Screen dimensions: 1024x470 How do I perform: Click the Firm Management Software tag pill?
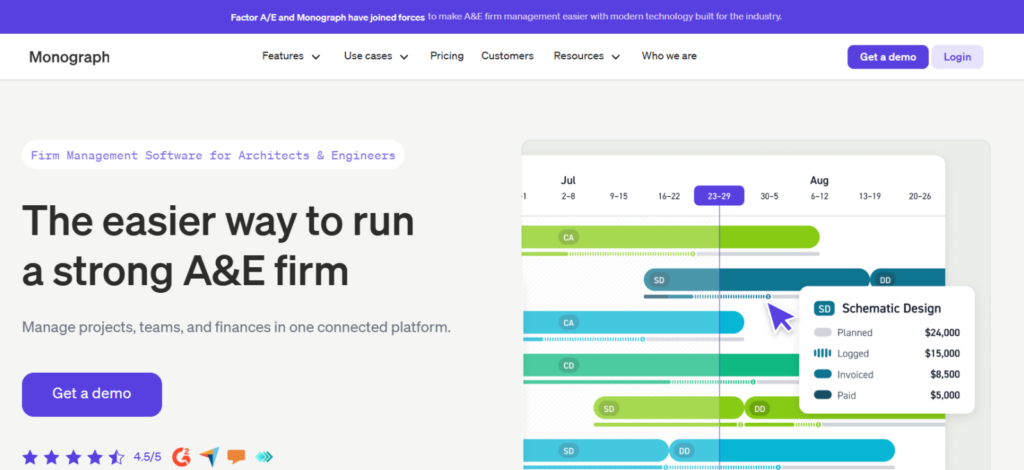[x=213, y=155]
